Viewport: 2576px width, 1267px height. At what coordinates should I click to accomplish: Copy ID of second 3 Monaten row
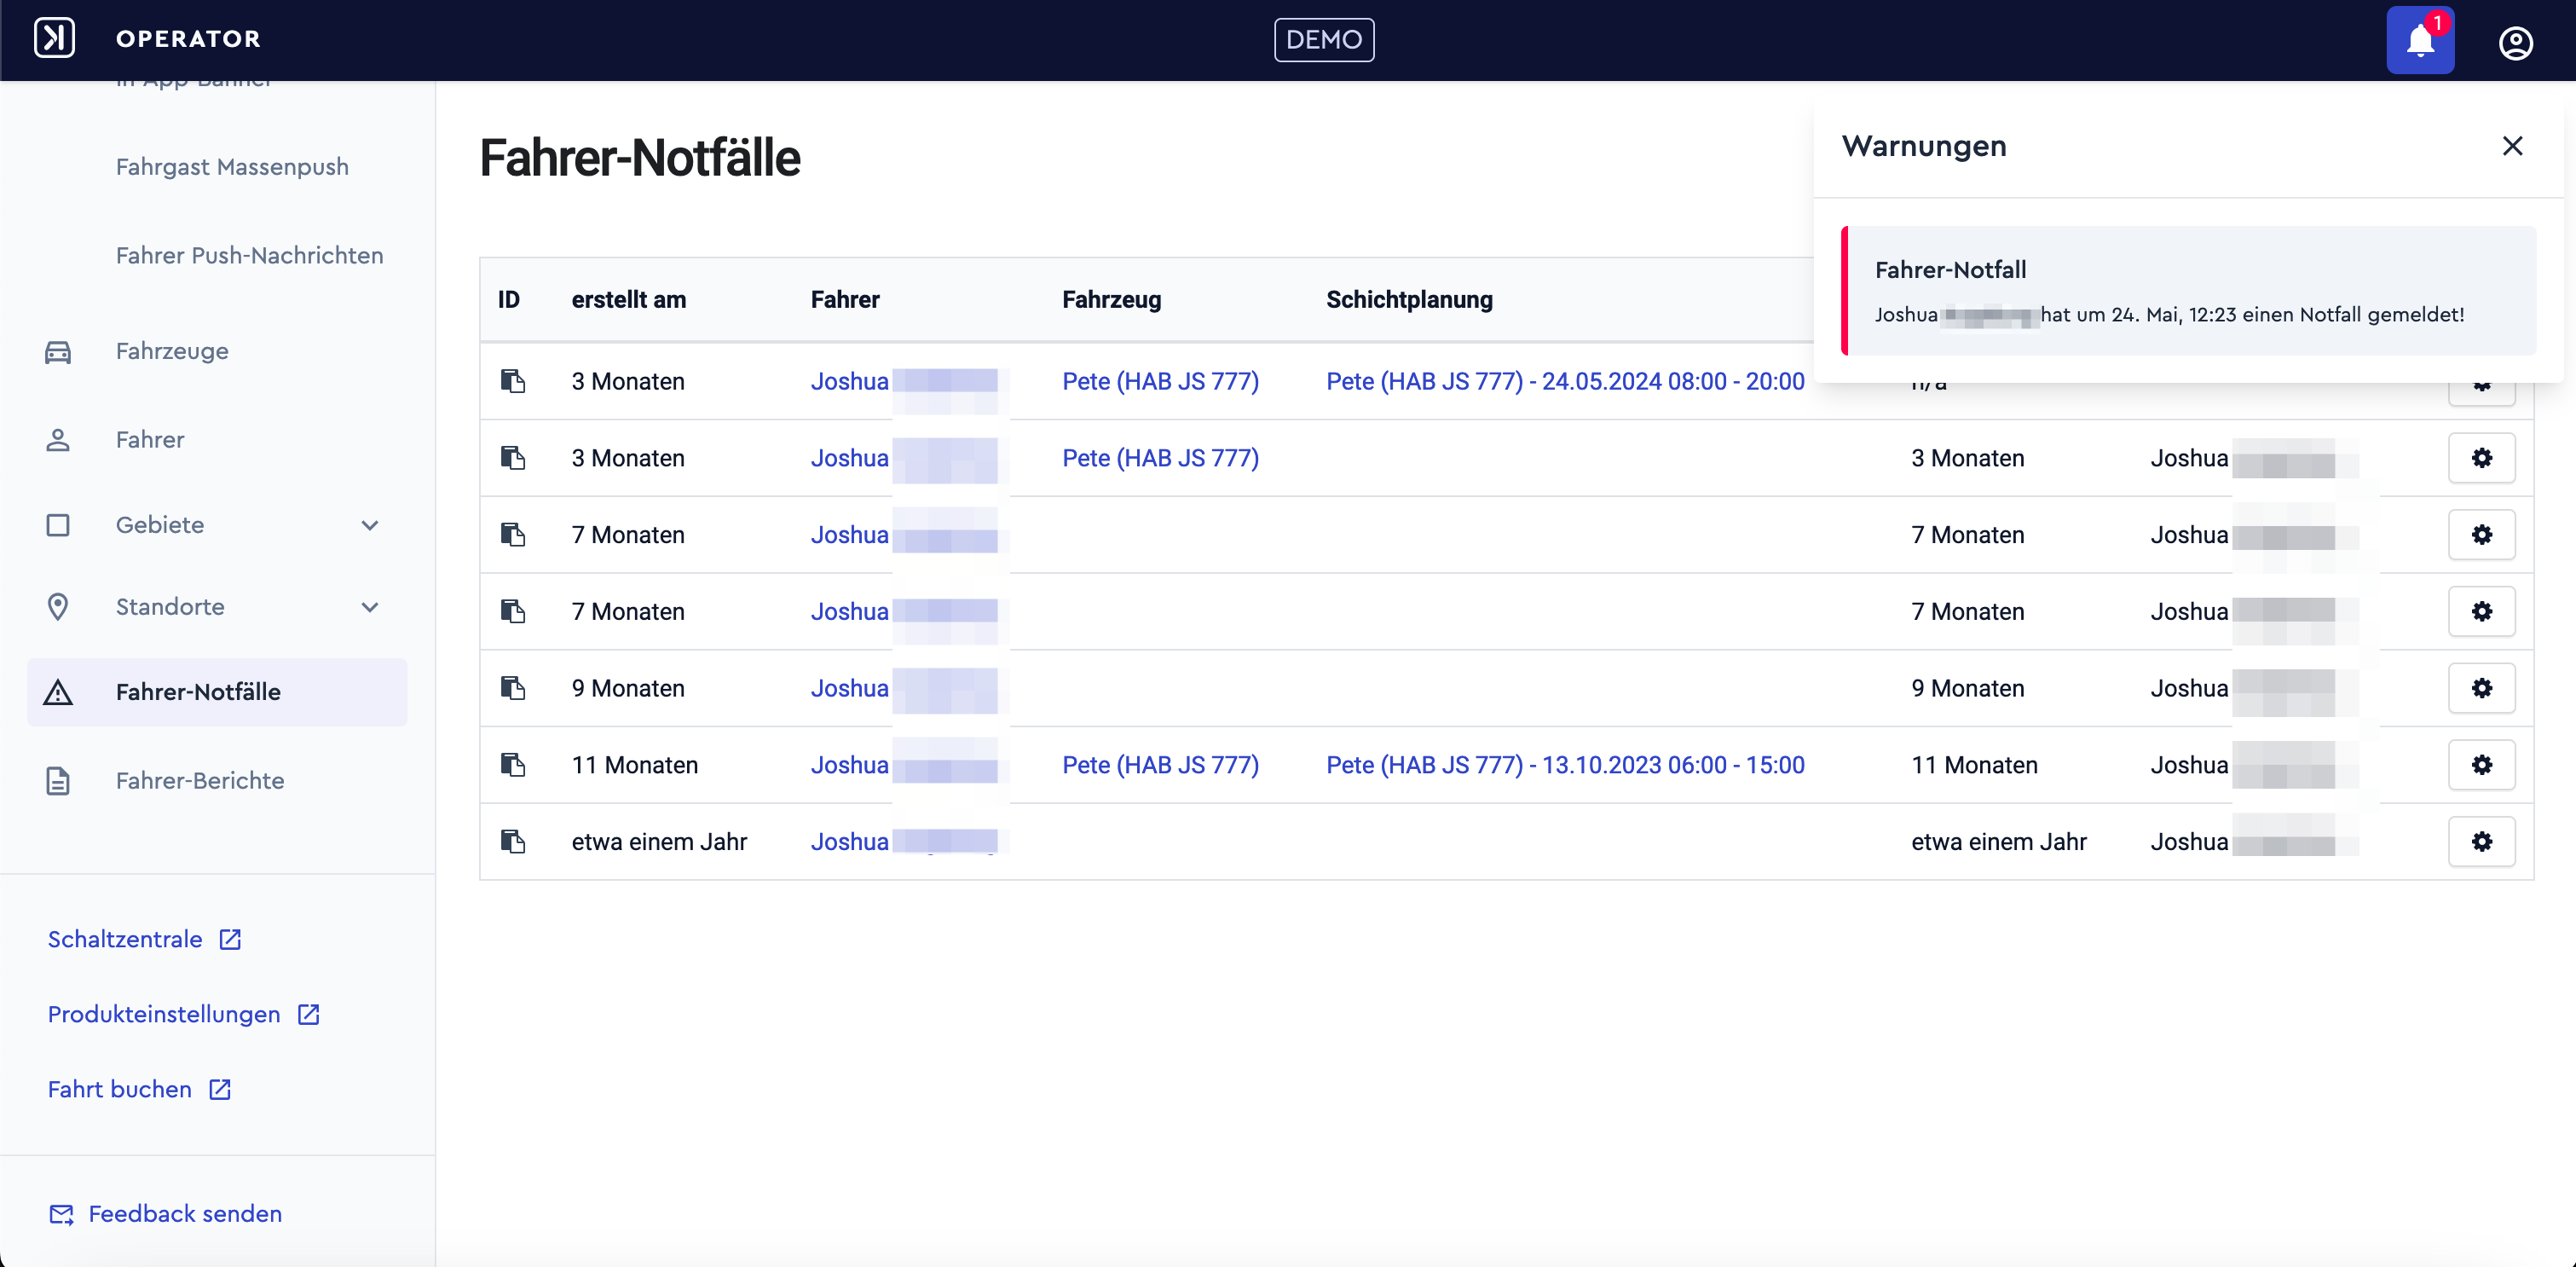pyautogui.click(x=513, y=458)
